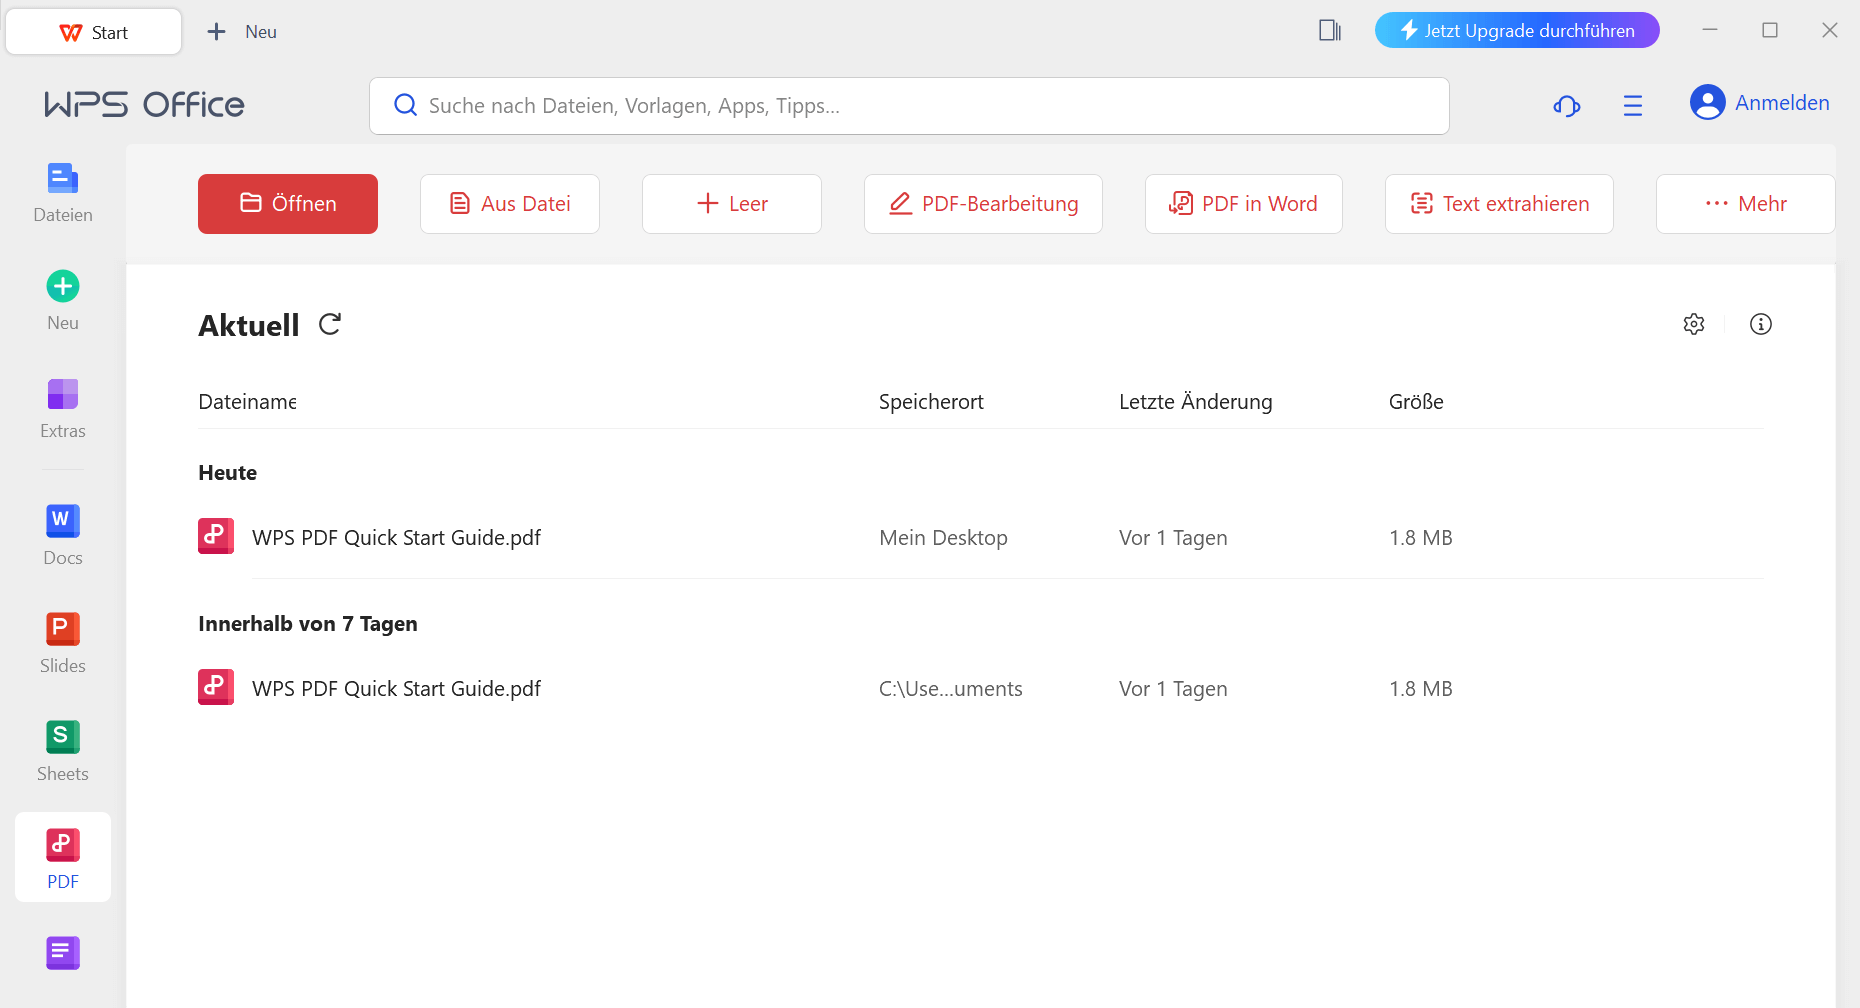Viewport: 1860px width, 1008px height.
Task: Expand the Mehr options
Action: pyautogui.click(x=1746, y=204)
